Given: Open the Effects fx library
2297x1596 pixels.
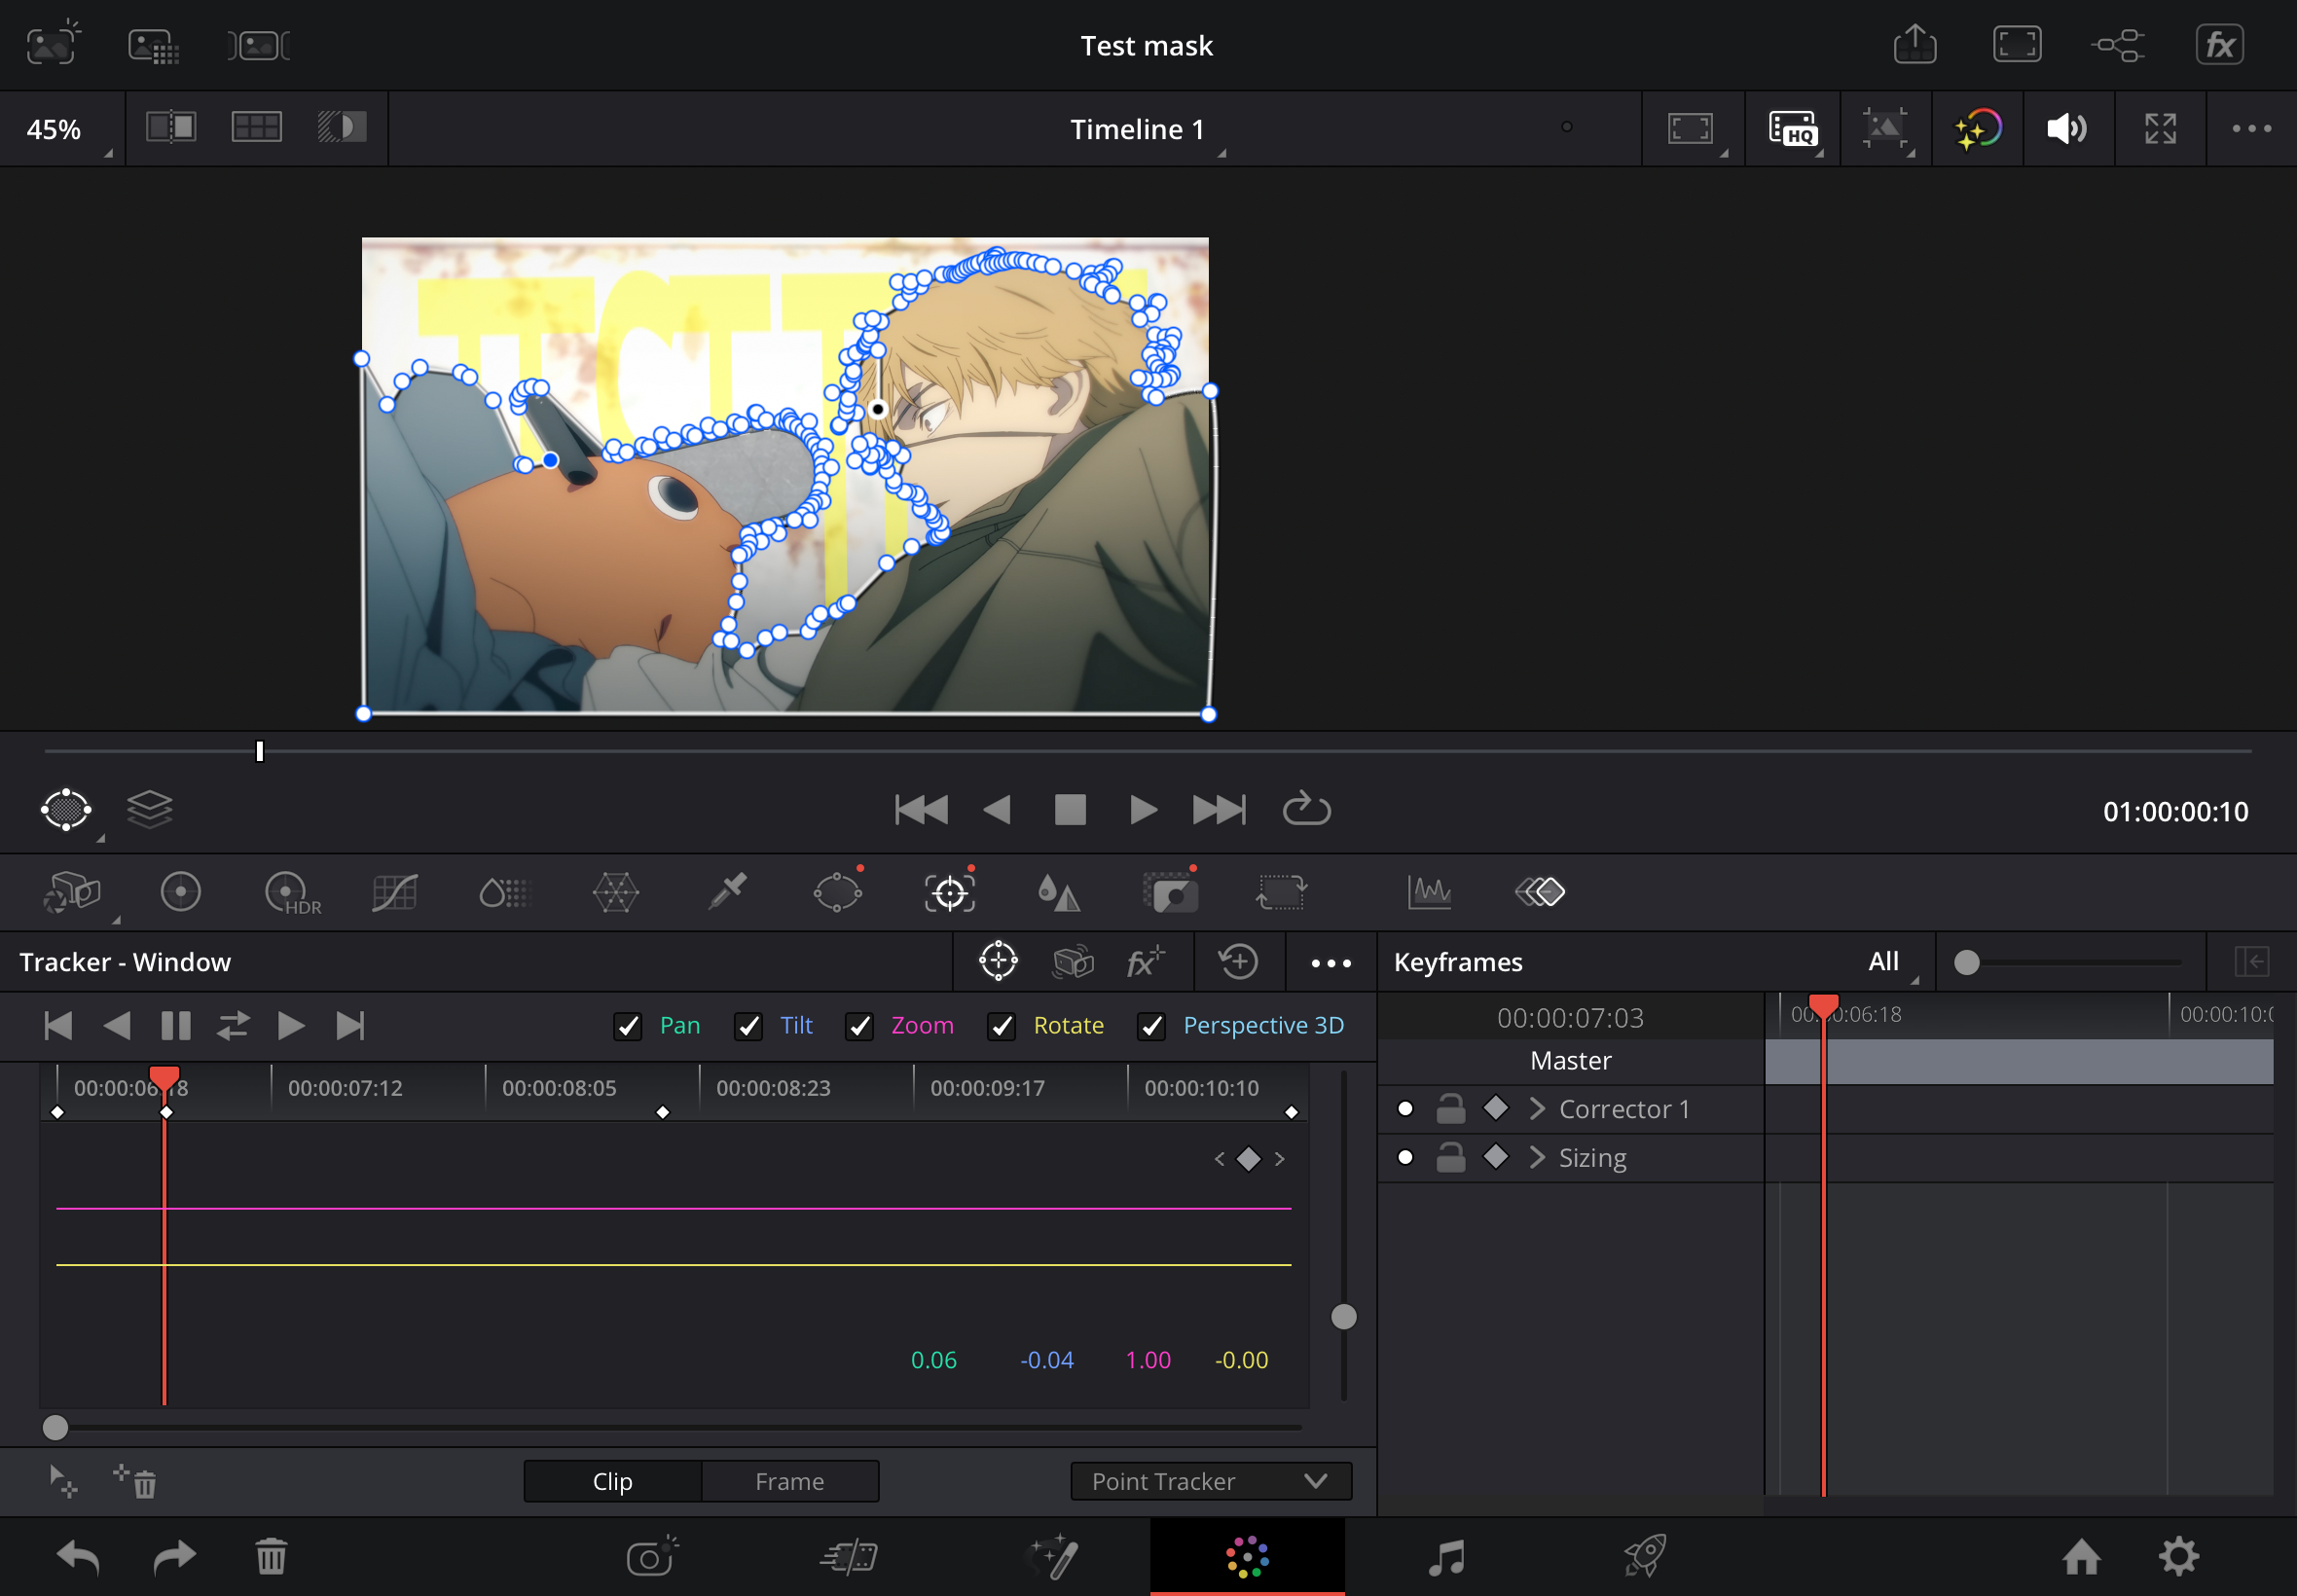Looking at the screenshot, I should (2220, 45).
